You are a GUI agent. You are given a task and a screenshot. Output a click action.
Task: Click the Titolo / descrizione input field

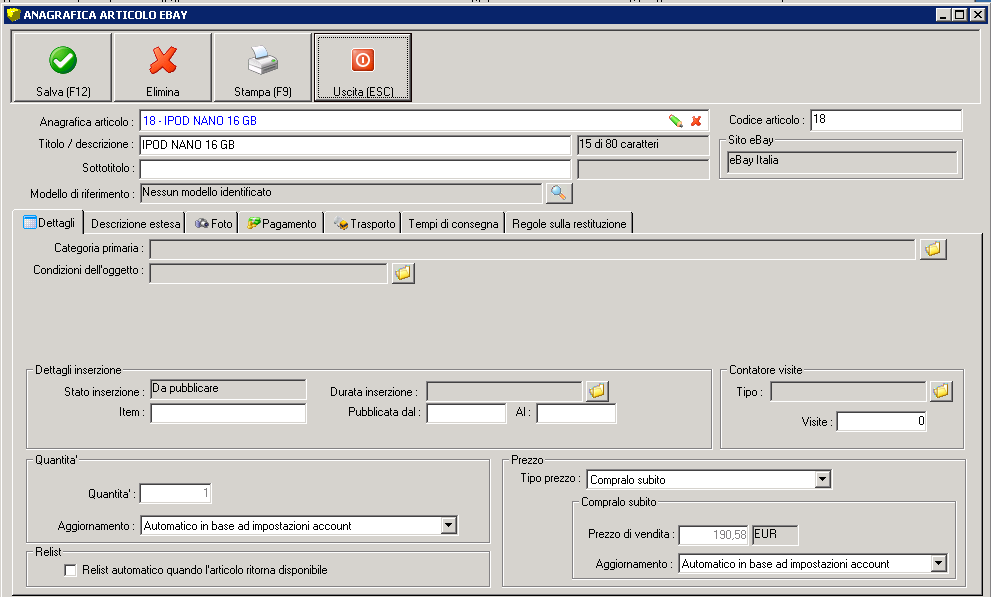pos(355,145)
